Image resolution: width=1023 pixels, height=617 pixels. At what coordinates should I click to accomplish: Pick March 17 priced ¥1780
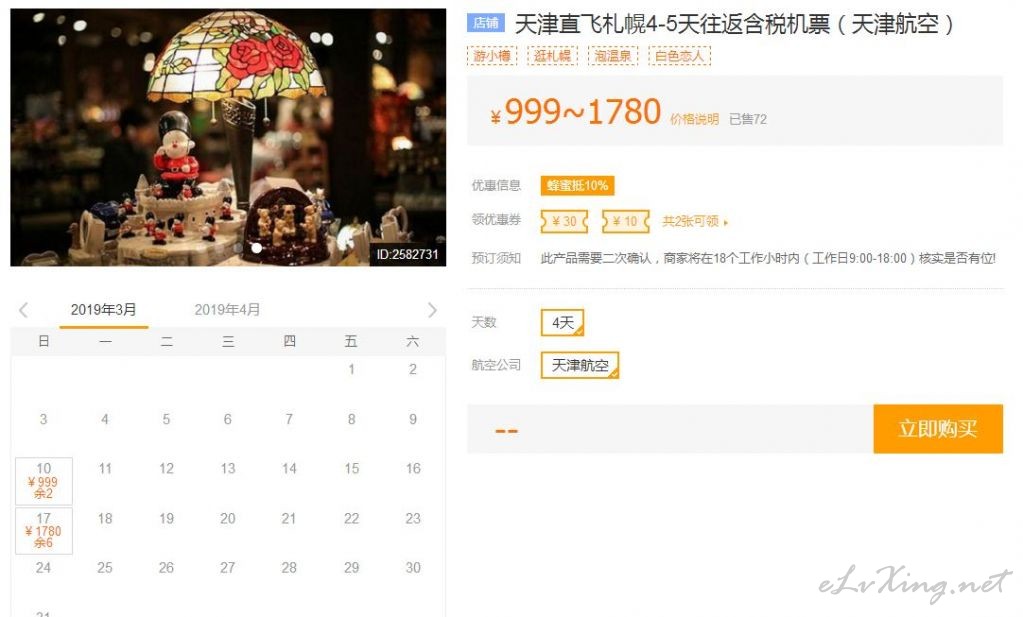click(x=44, y=530)
